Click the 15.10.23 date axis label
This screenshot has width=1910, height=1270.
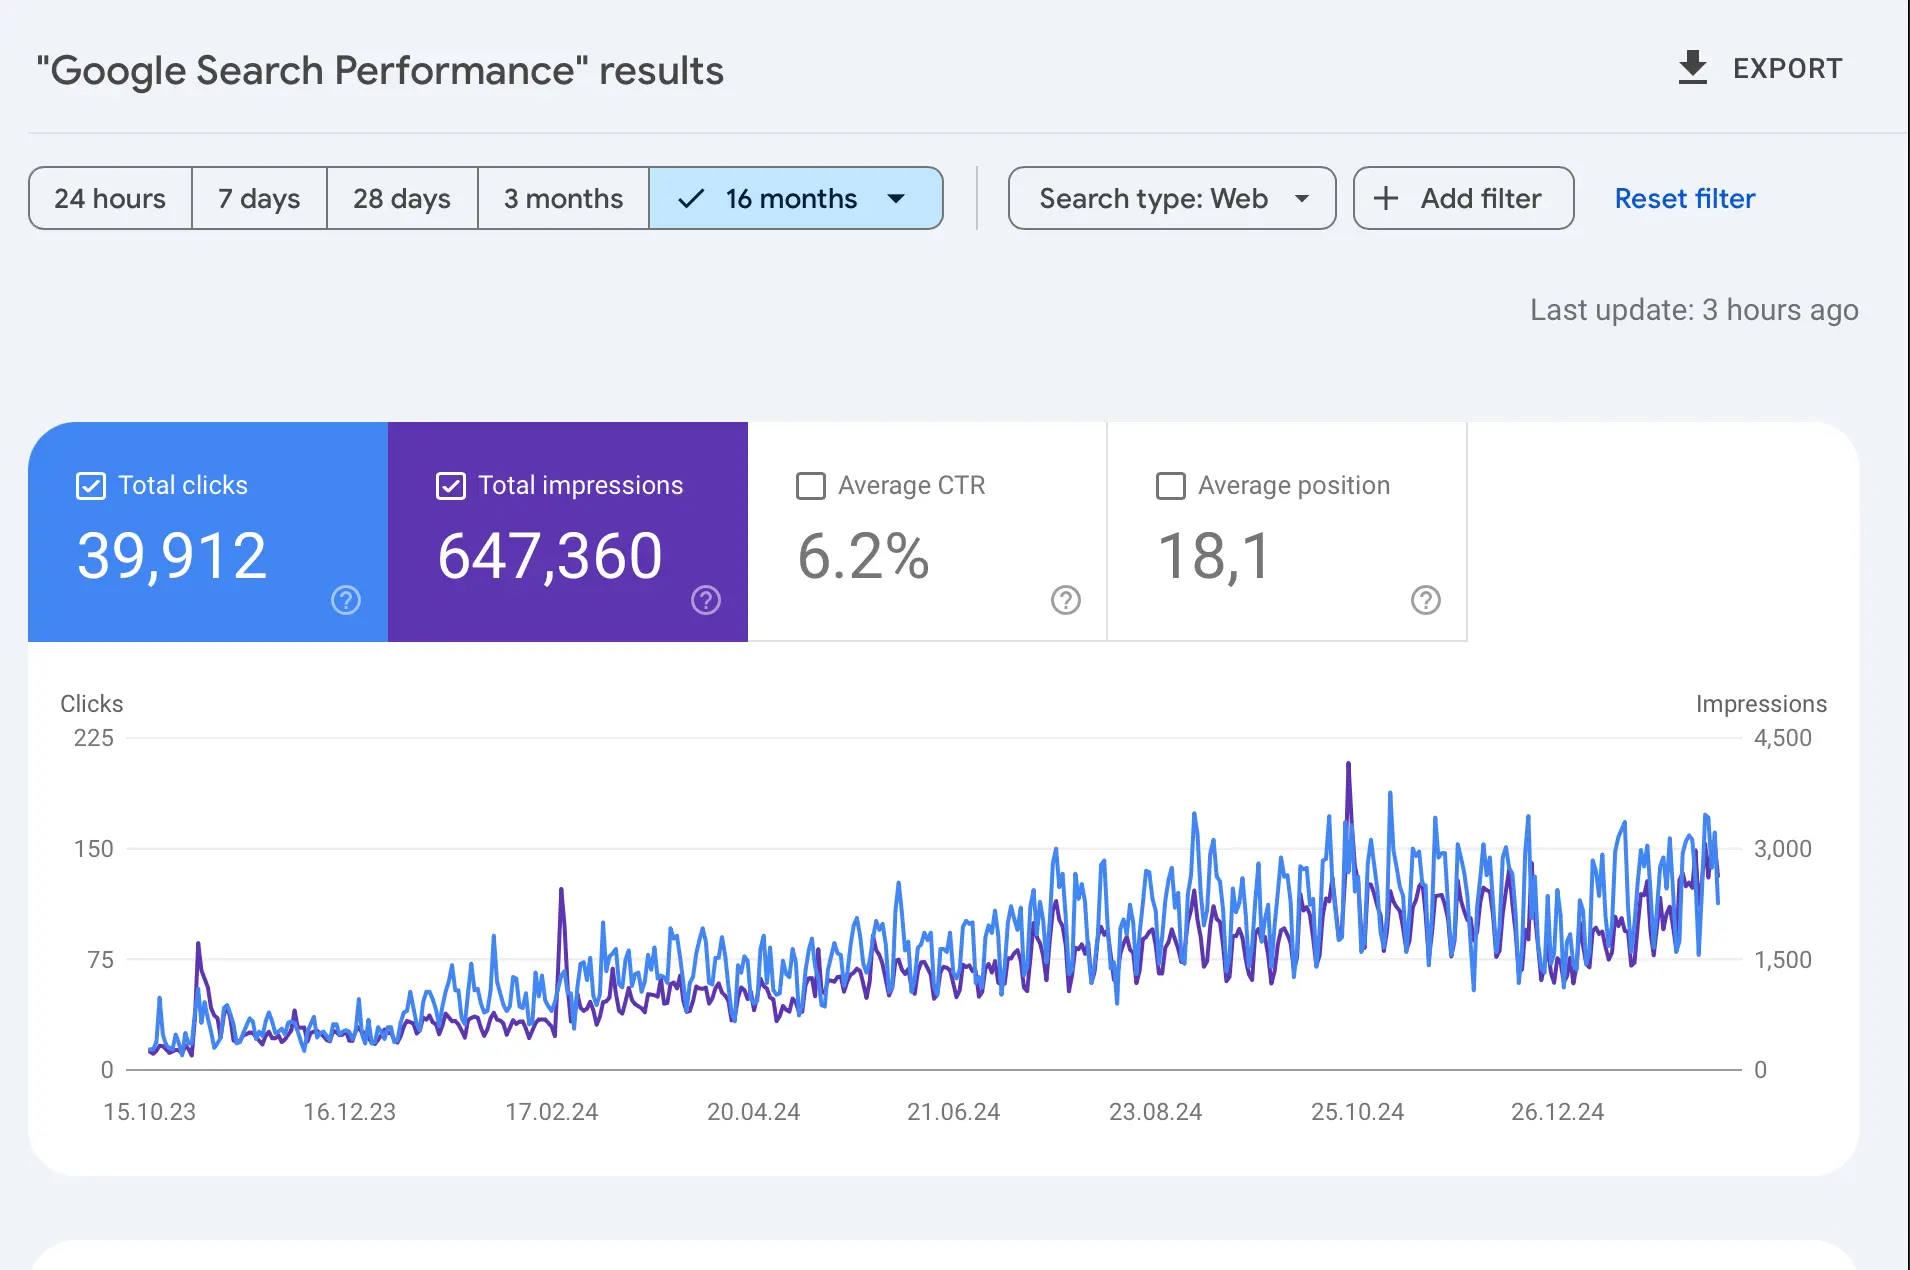tap(150, 1112)
